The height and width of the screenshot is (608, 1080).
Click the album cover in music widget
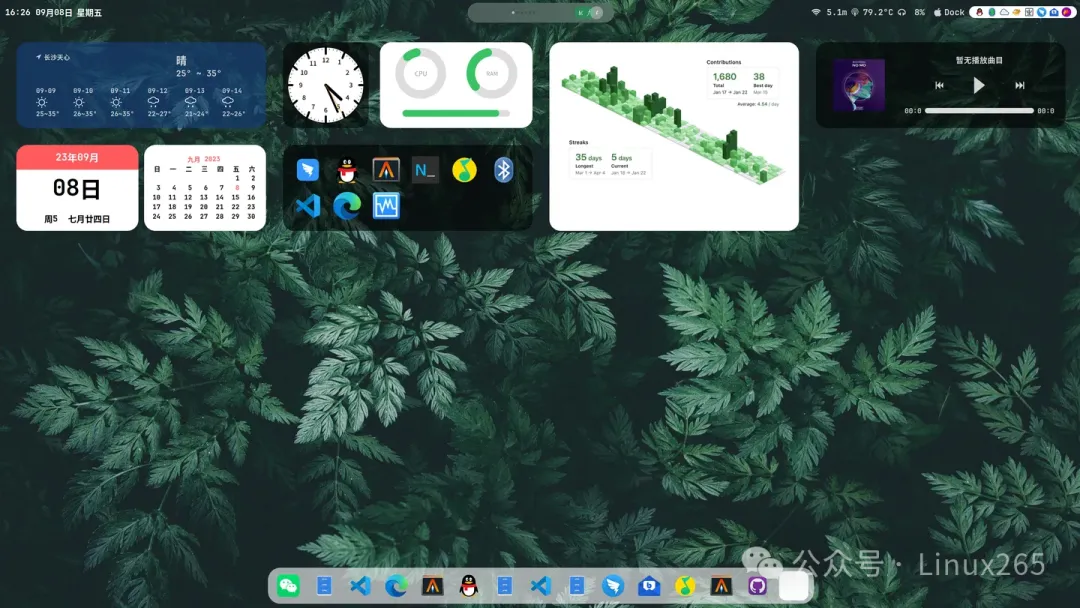coord(859,85)
